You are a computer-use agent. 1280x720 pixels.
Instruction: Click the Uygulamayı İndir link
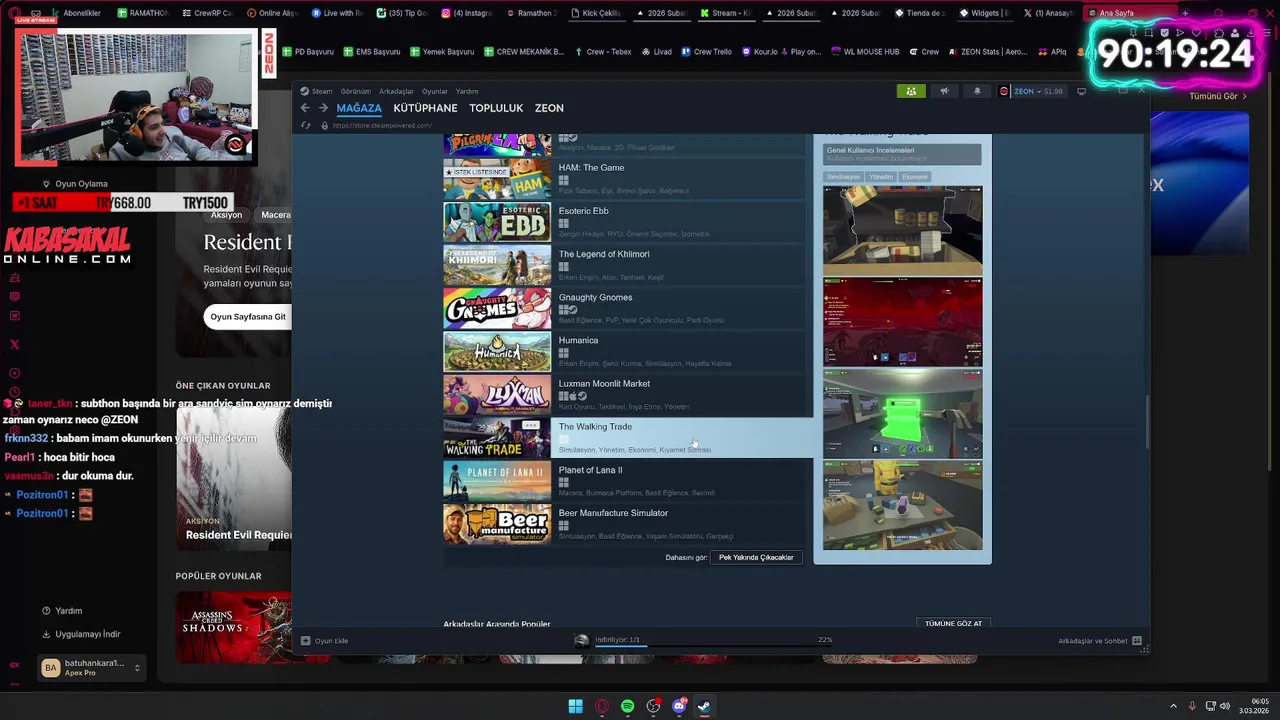tap(88, 634)
